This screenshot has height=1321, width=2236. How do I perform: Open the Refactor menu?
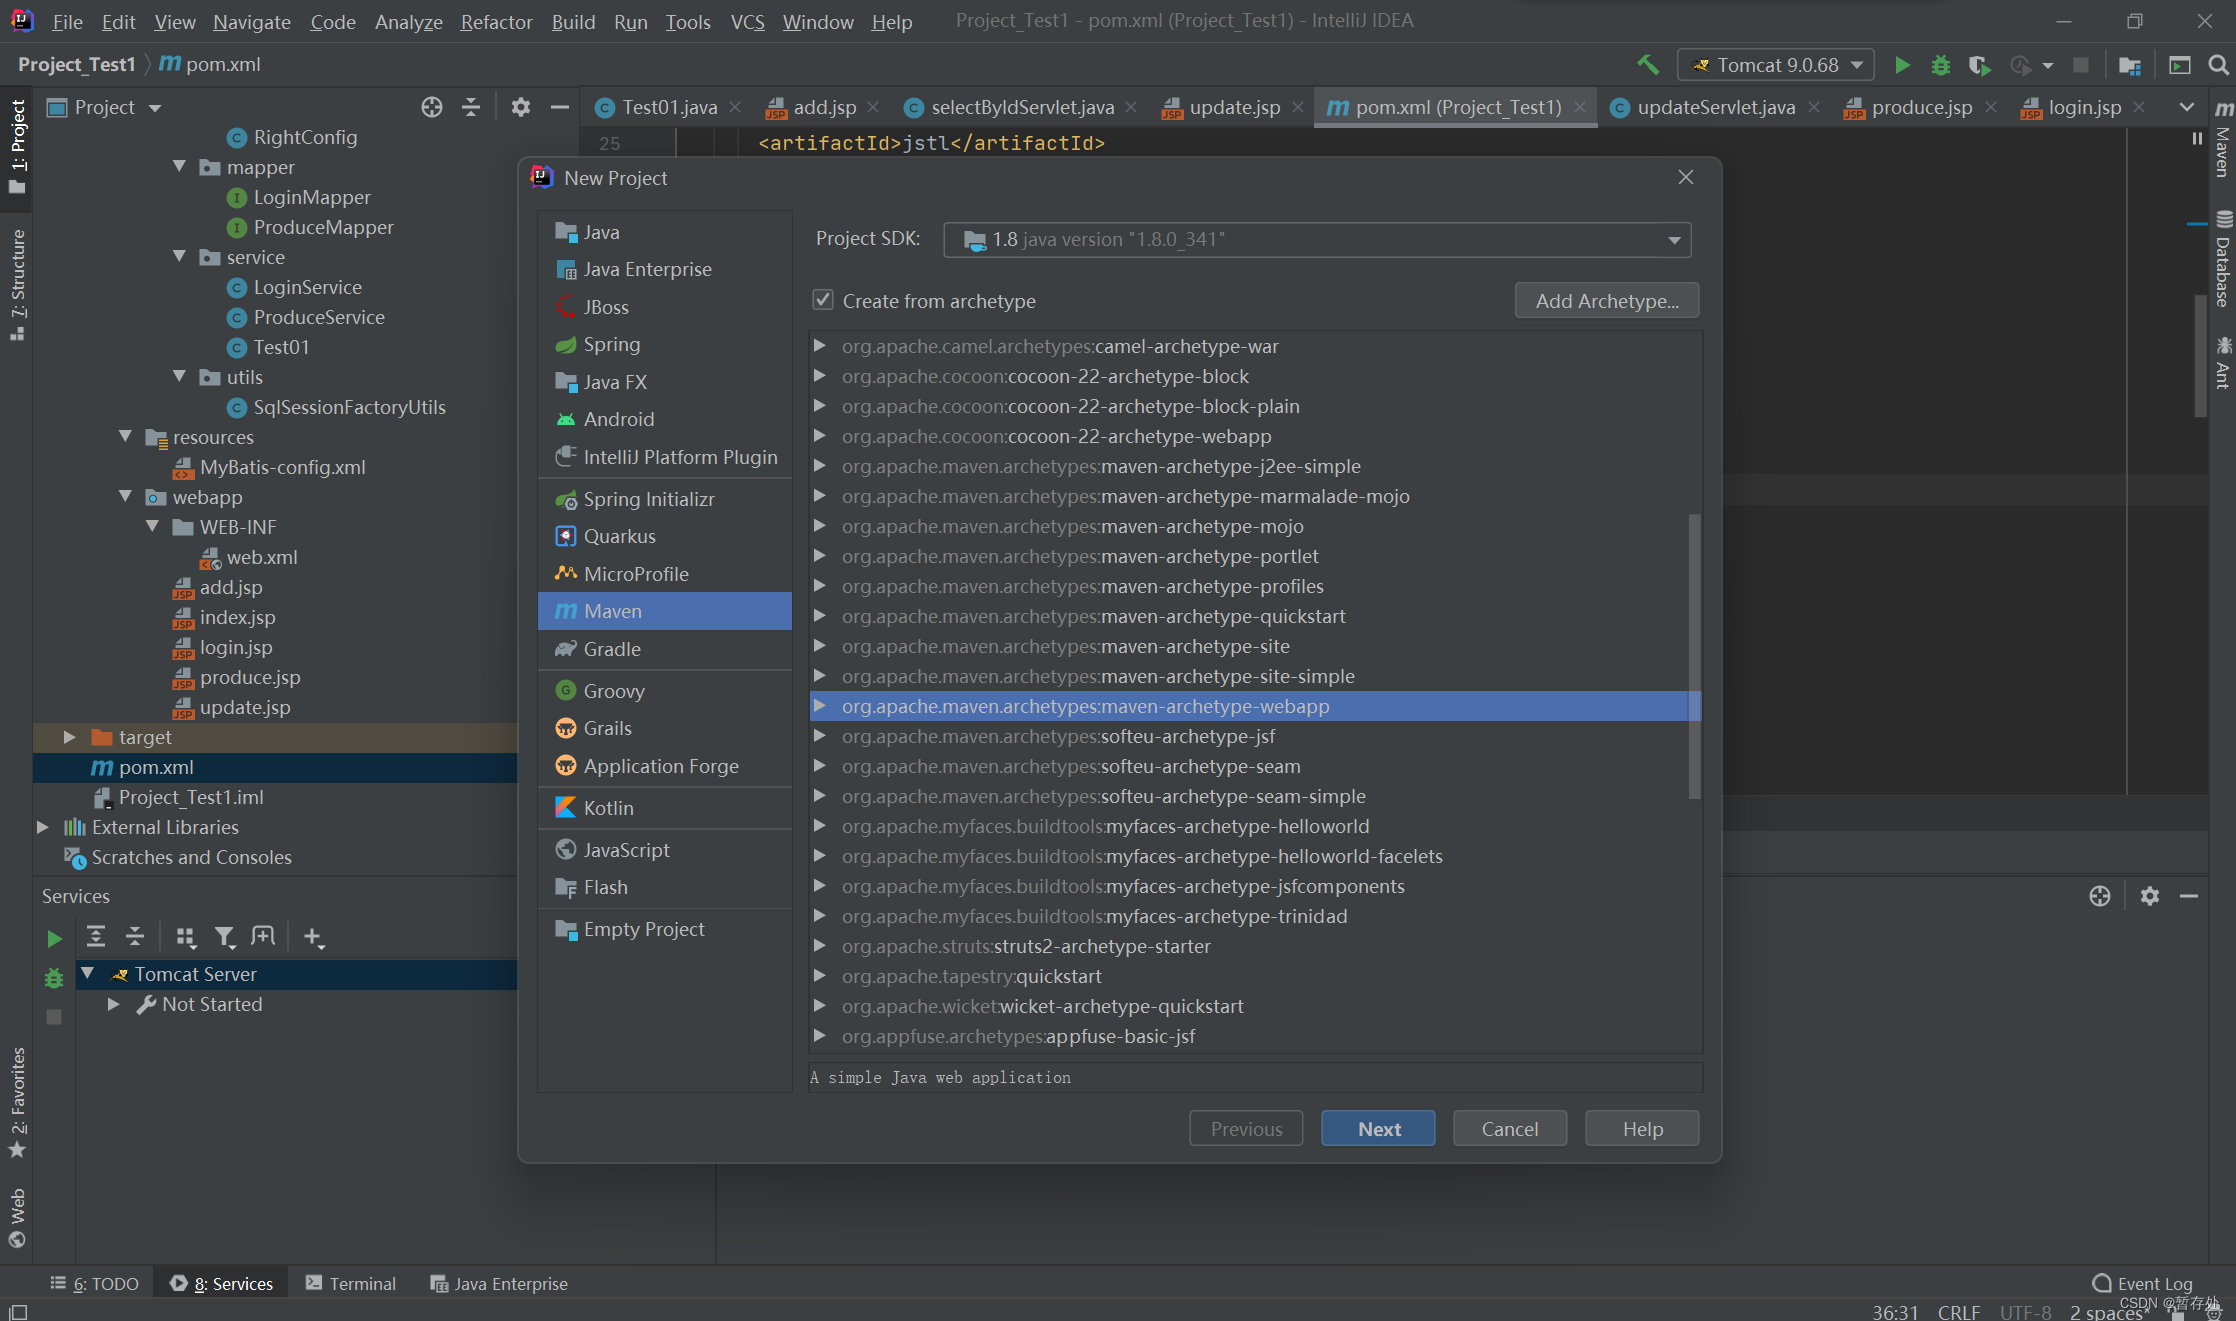(496, 21)
